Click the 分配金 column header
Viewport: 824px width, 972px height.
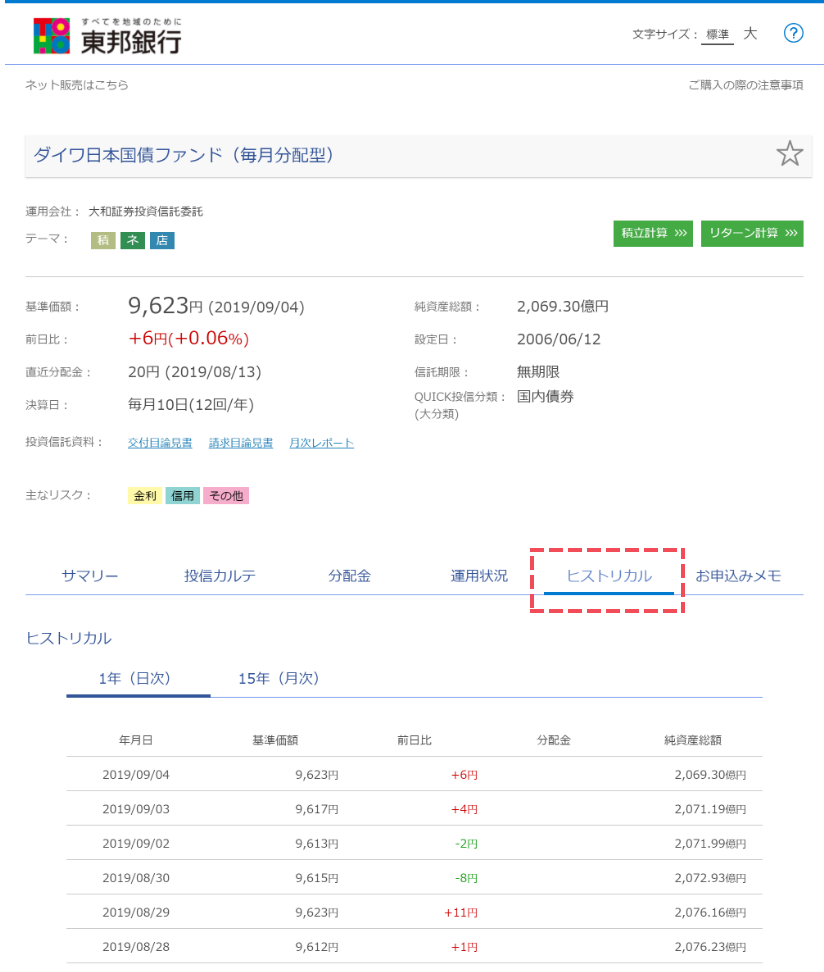tap(554, 740)
